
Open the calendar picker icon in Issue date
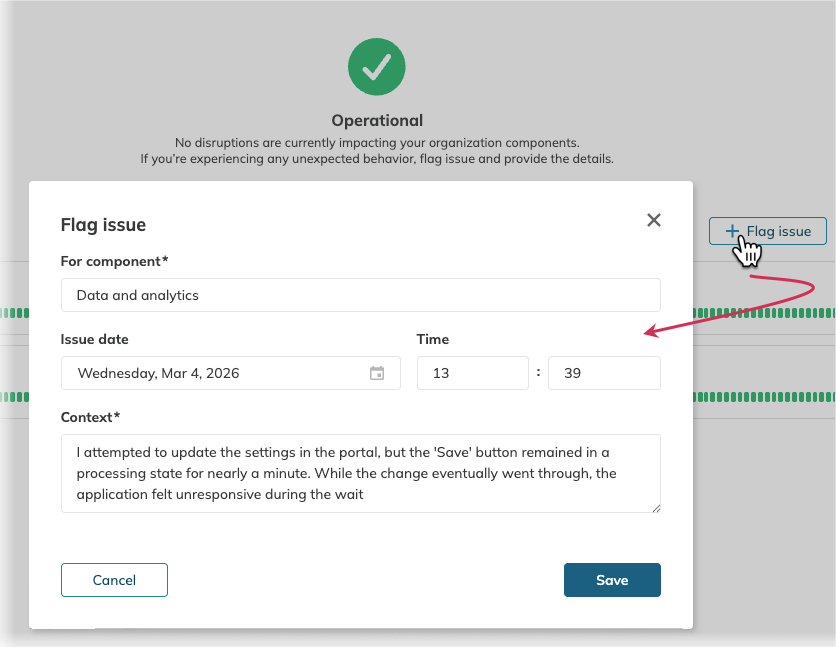click(377, 374)
